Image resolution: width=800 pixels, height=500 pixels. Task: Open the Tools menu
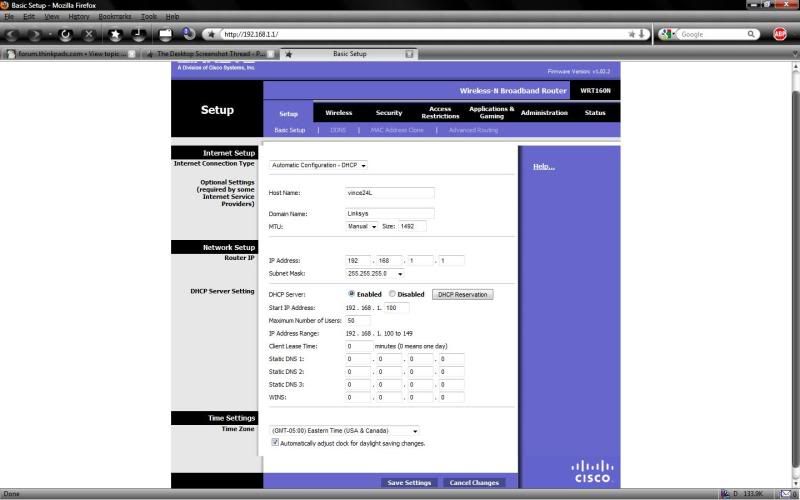pyautogui.click(x=149, y=16)
